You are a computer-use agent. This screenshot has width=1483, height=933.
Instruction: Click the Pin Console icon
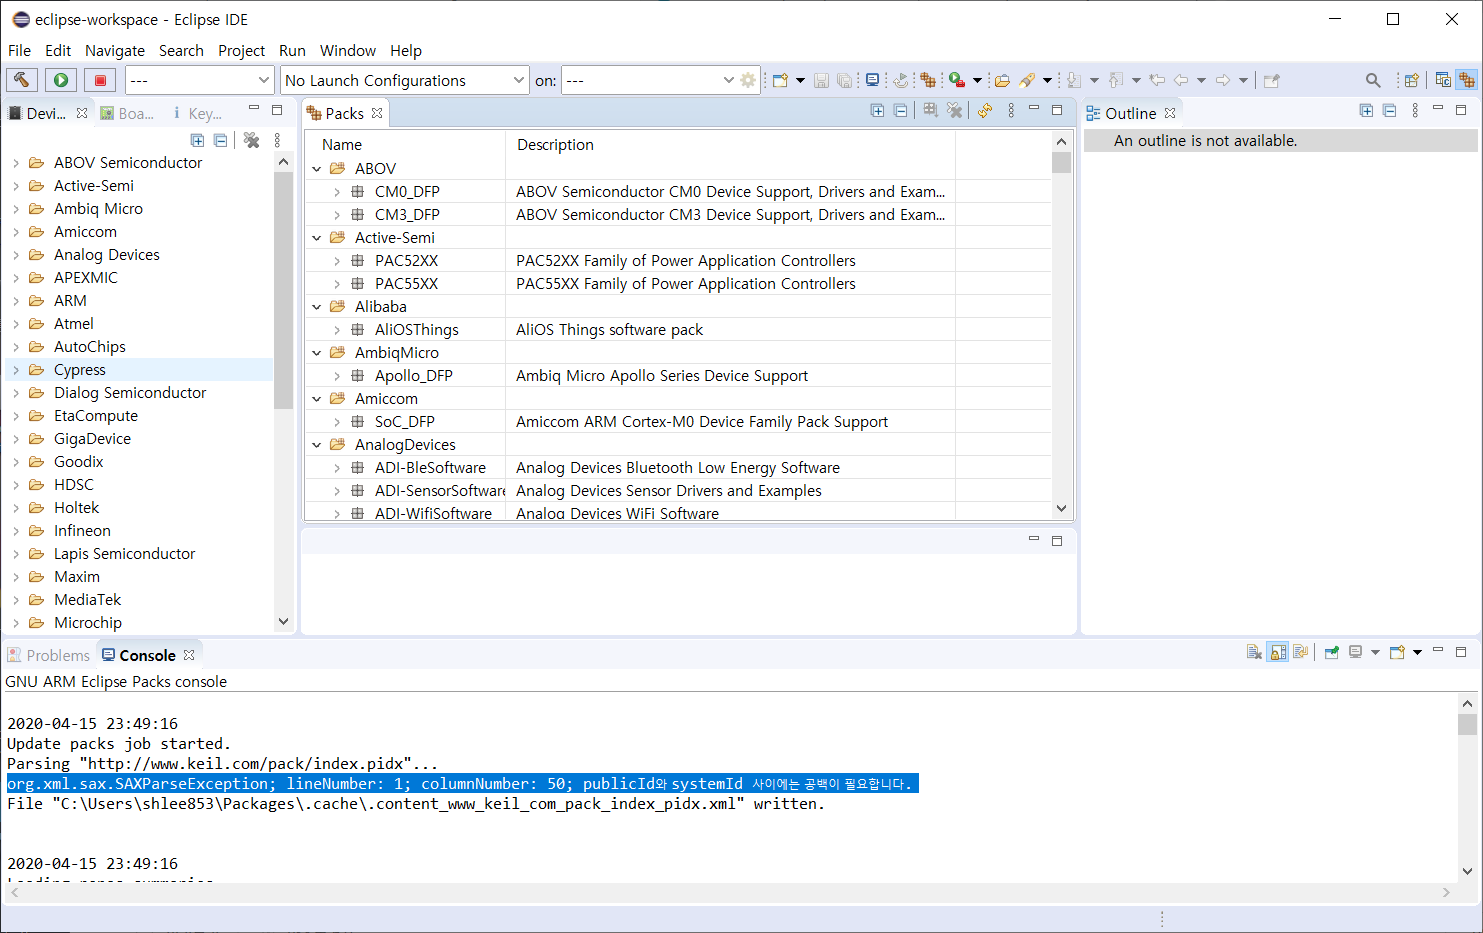[x=1332, y=652]
